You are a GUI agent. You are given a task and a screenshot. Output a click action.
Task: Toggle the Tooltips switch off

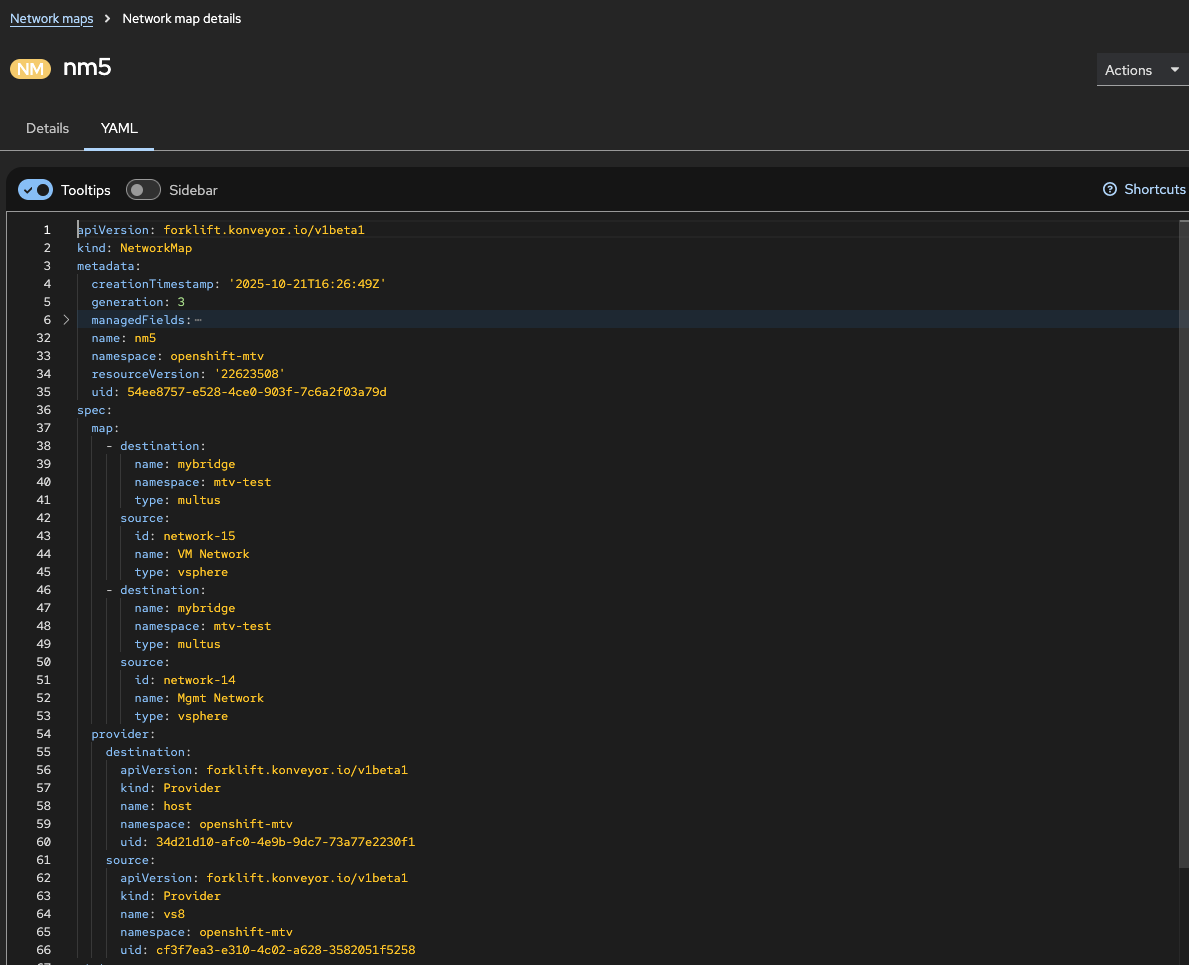pyautogui.click(x=36, y=190)
